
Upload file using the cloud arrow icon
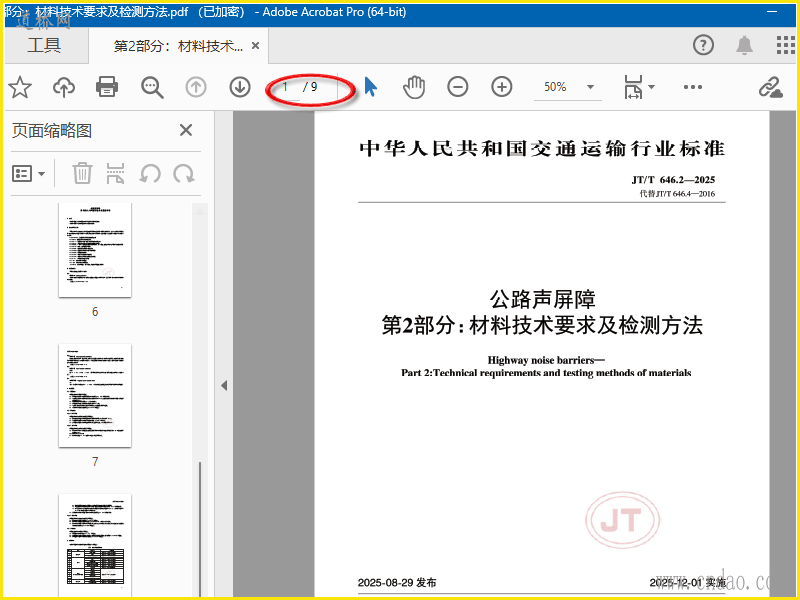(x=64, y=87)
